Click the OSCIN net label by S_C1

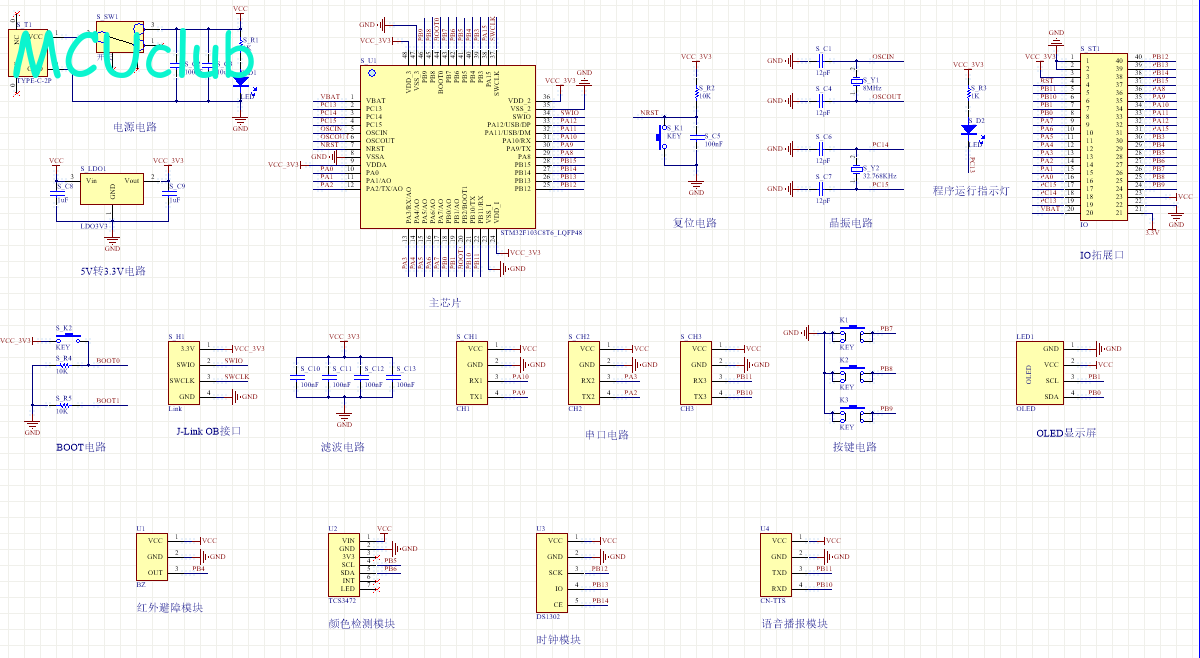[884, 57]
